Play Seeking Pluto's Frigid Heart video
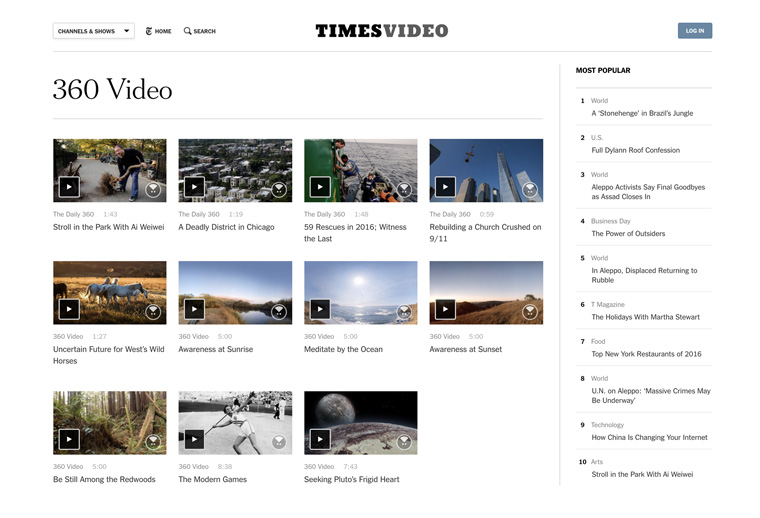The image size is (760, 518). (320, 440)
